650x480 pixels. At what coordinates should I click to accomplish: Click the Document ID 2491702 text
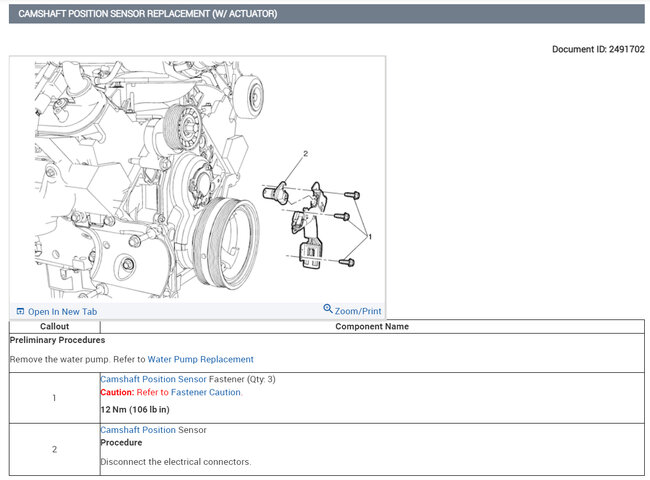point(598,49)
